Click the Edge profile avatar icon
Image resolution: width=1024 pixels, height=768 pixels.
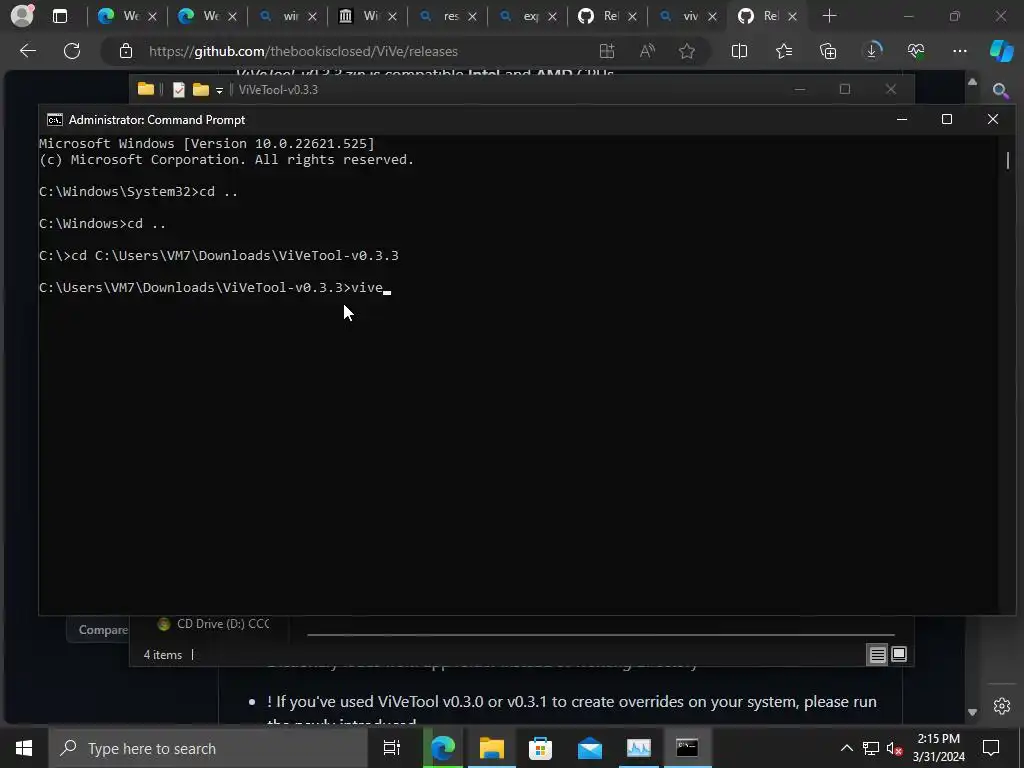tap(22, 16)
